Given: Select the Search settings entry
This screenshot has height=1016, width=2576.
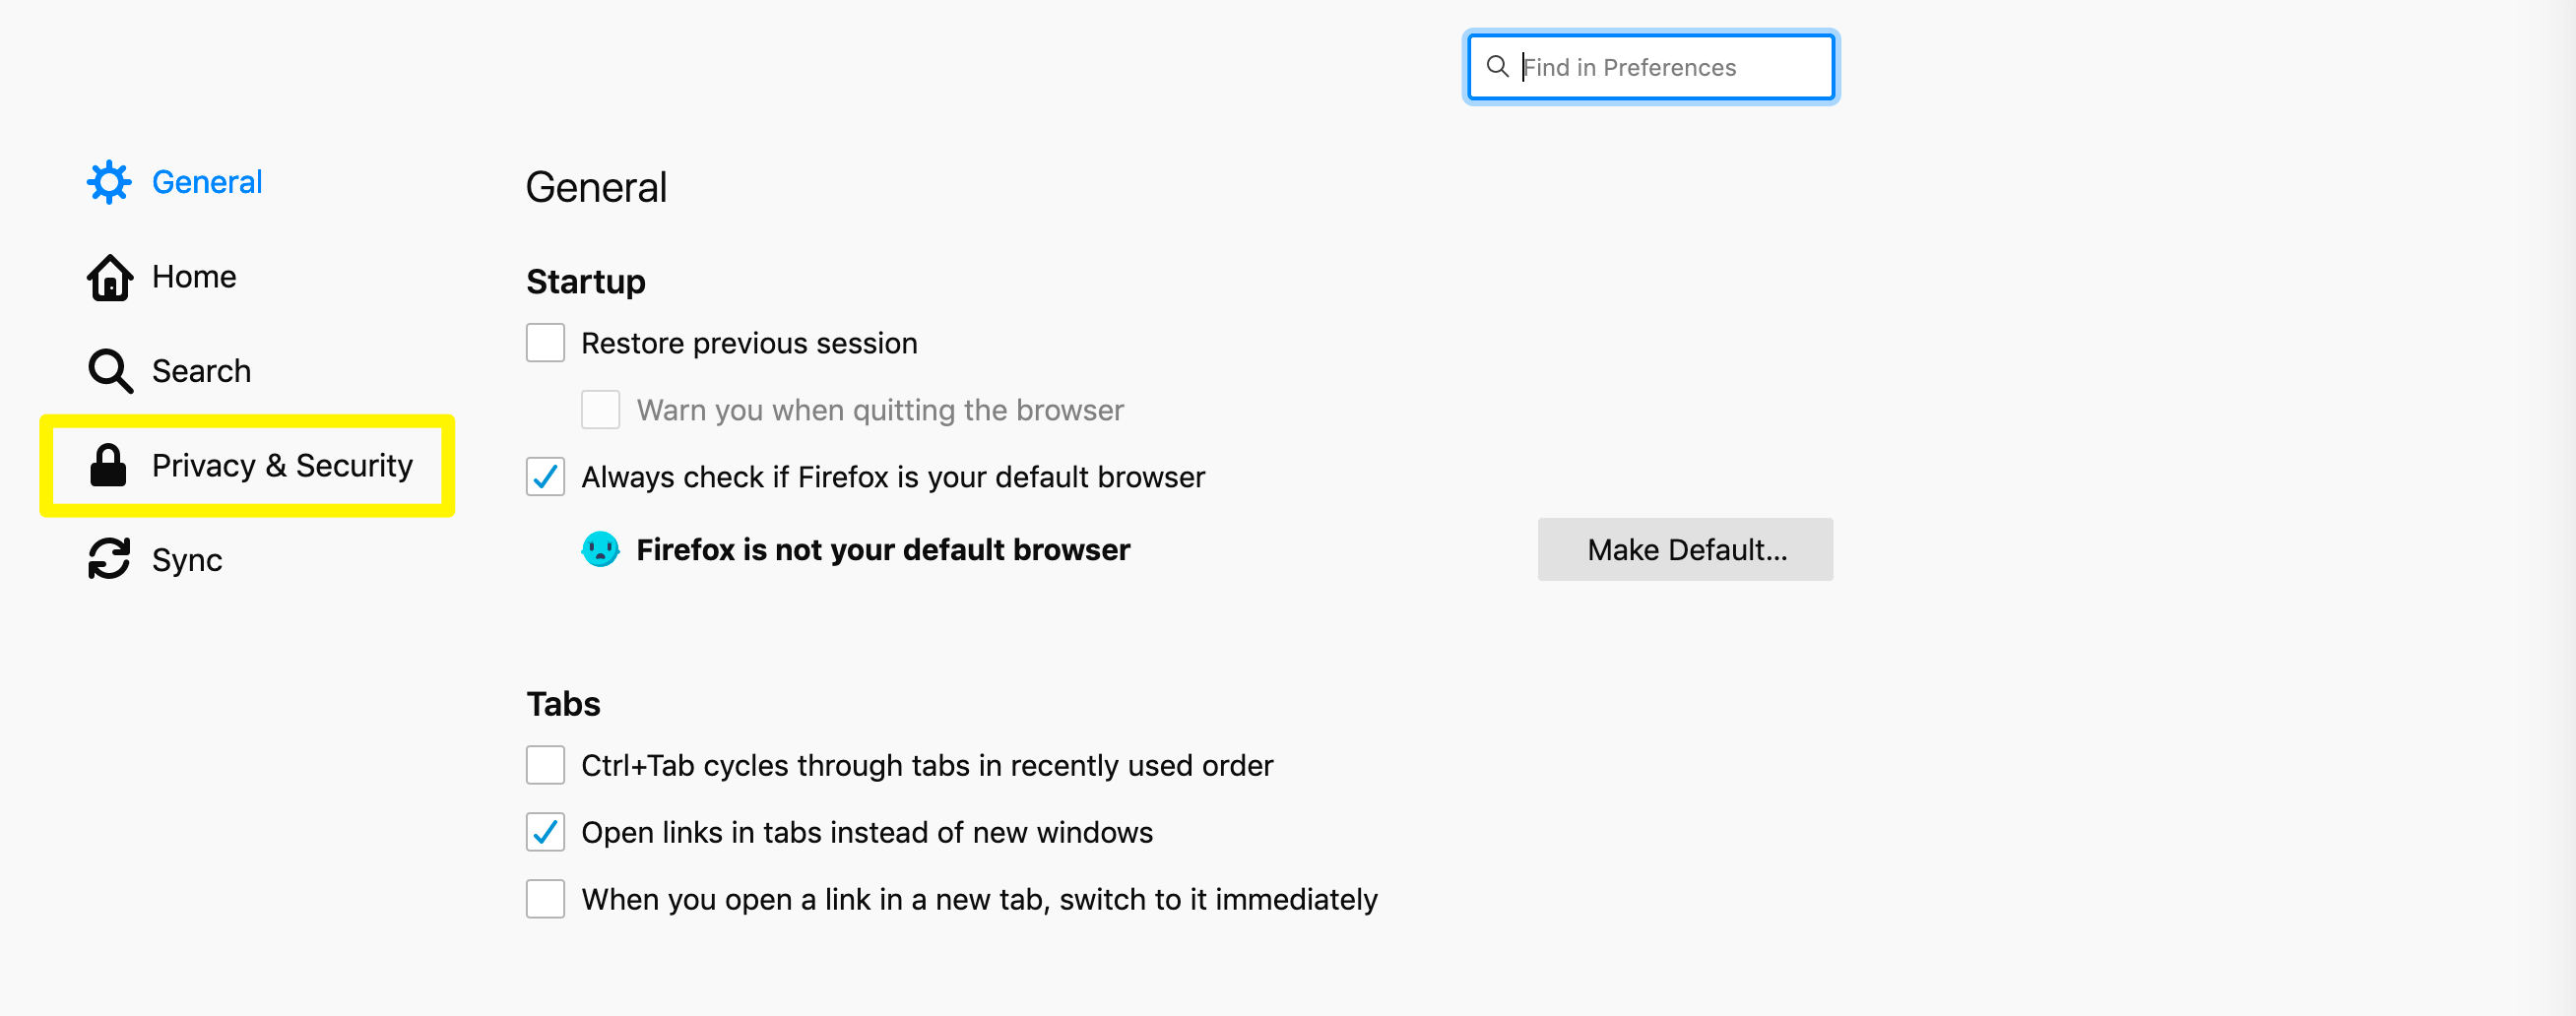Looking at the screenshot, I should (200, 370).
